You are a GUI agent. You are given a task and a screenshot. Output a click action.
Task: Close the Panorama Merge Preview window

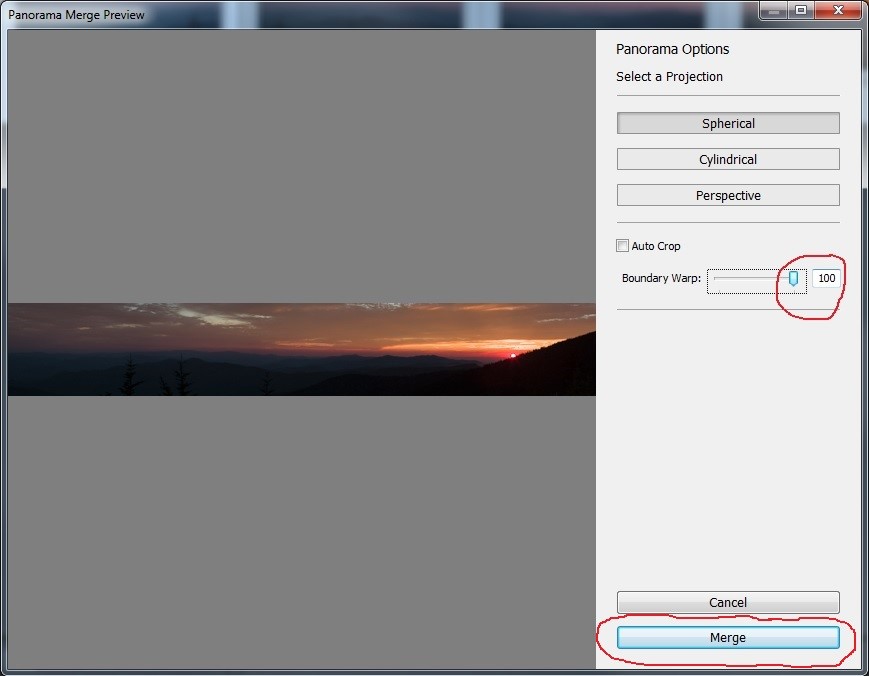[836, 10]
